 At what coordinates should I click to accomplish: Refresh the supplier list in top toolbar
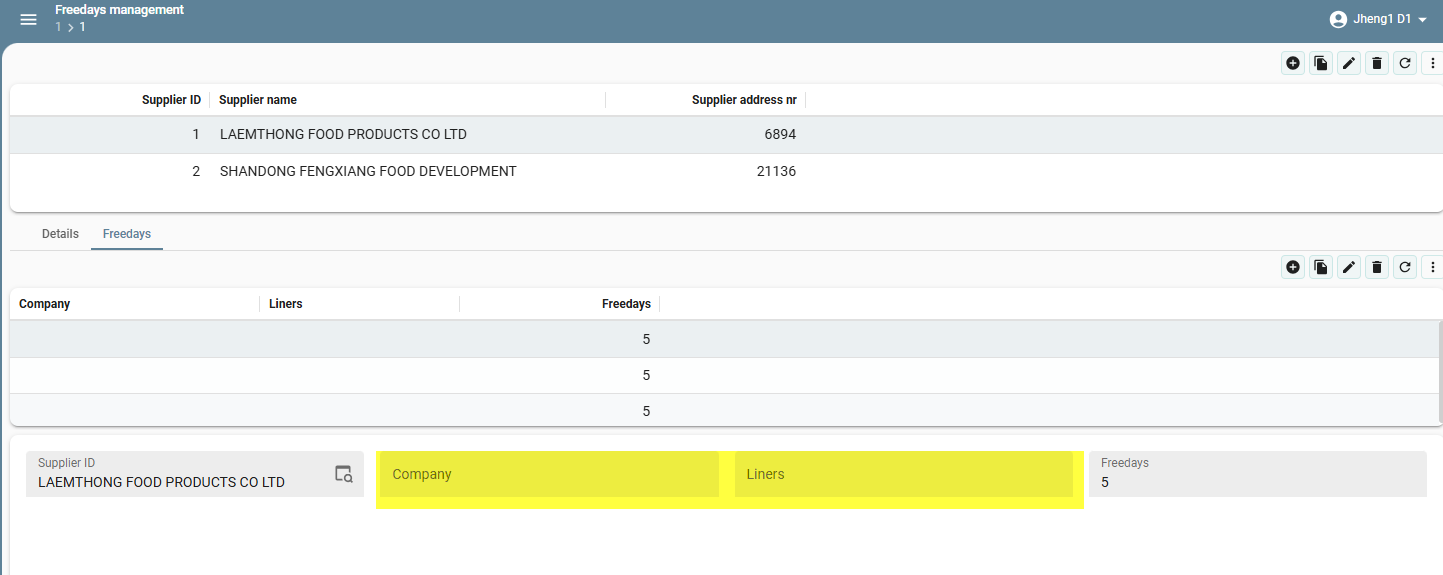pos(1405,63)
